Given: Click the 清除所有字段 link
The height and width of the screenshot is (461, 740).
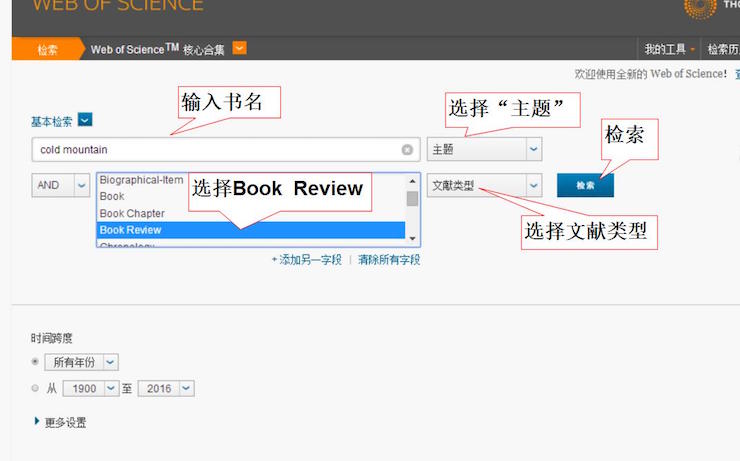Looking at the screenshot, I should [x=389, y=260].
